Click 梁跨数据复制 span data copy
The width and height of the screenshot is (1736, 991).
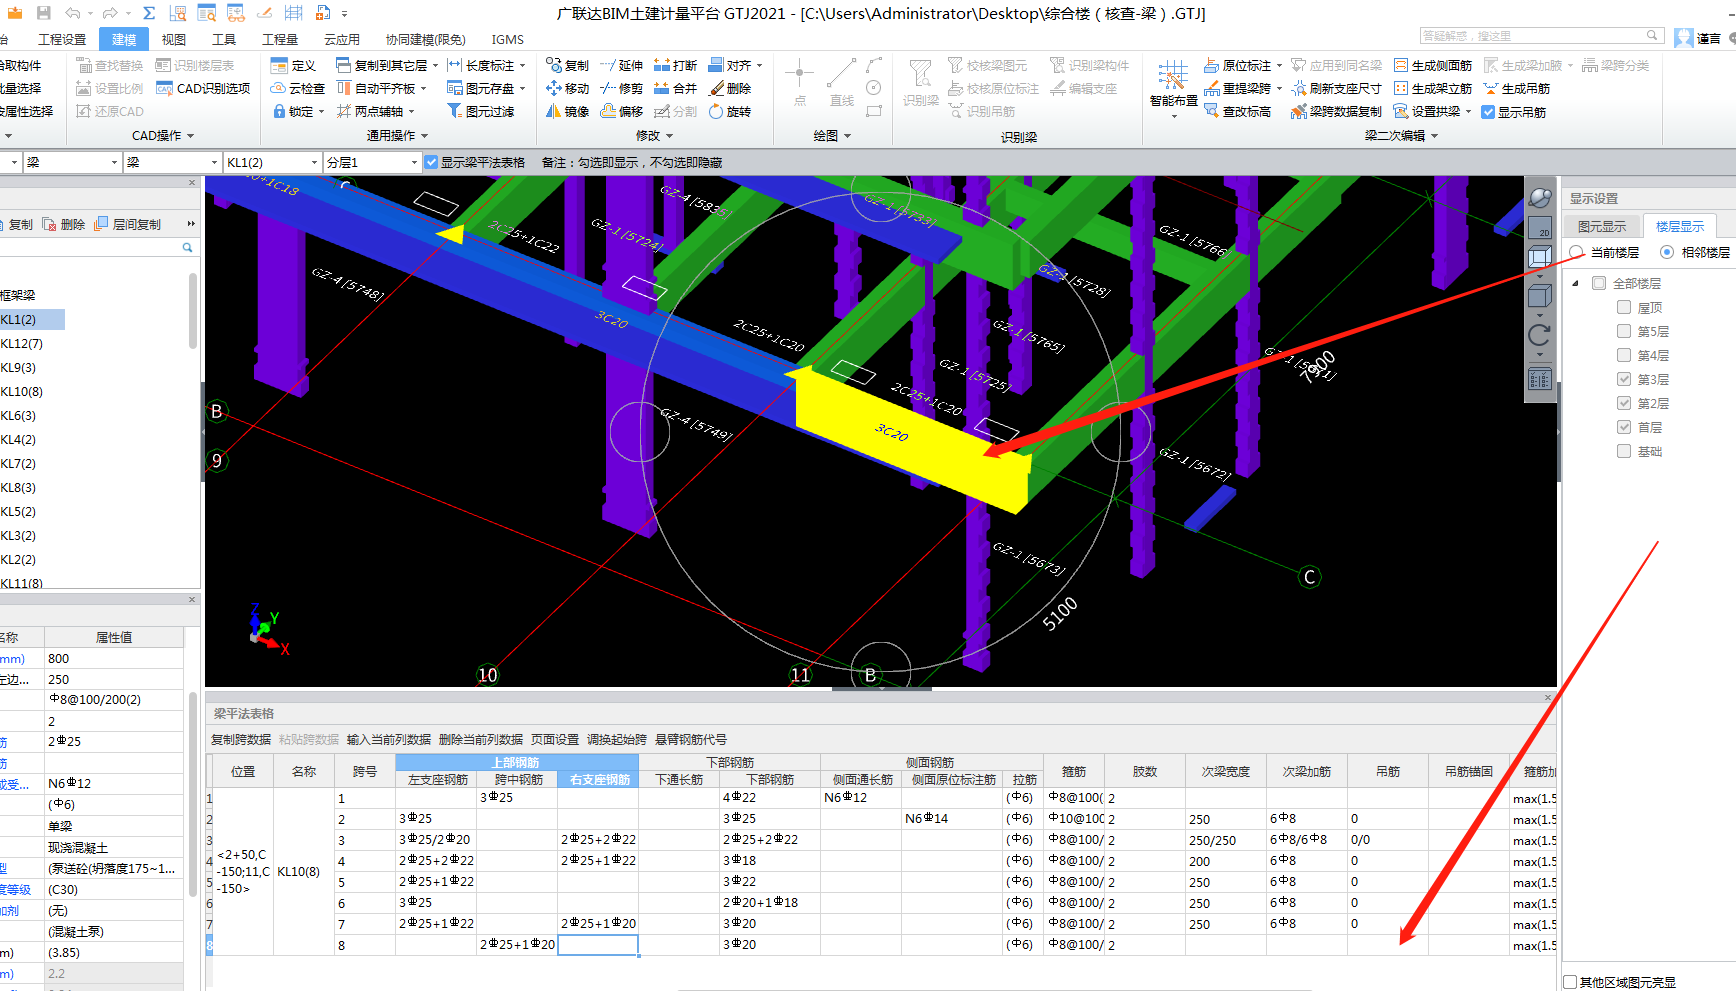point(1336,111)
